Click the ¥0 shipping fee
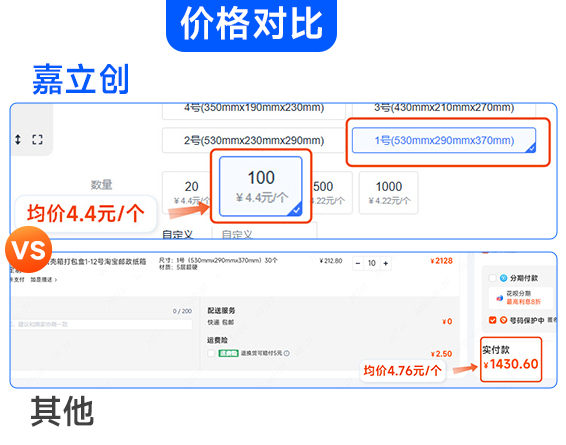Screen dimensions: 566x445 447,321
